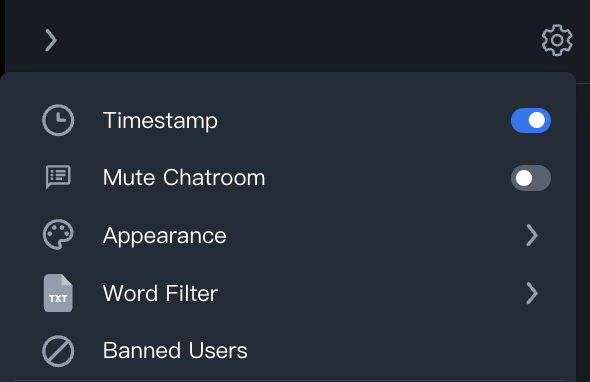Click the white knob of Mute Chatroom toggle
Image resolution: width=590 pixels, height=382 pixels.
[x=524, y=178]
